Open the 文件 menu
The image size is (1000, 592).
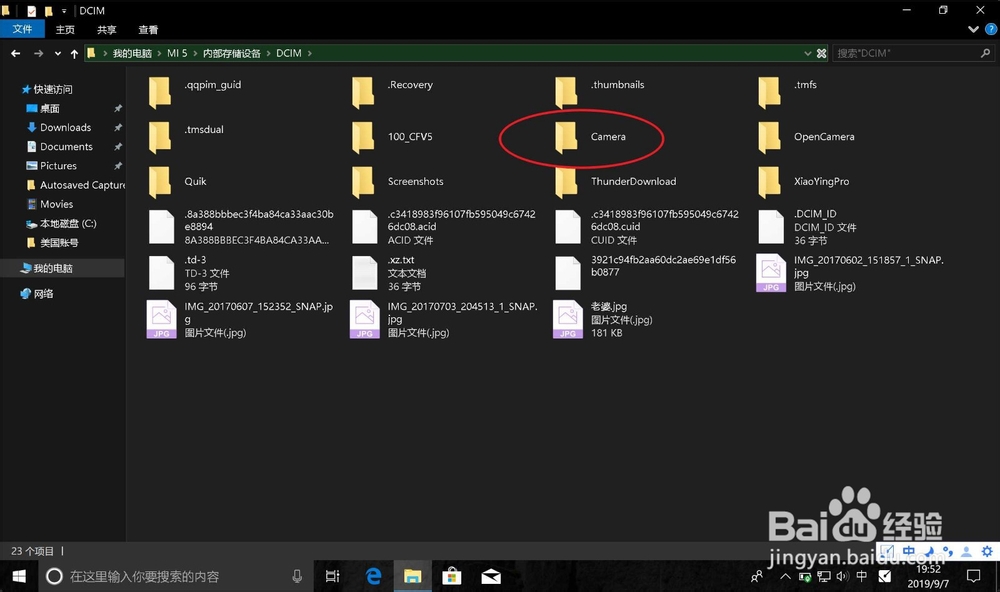pos(22,29)
